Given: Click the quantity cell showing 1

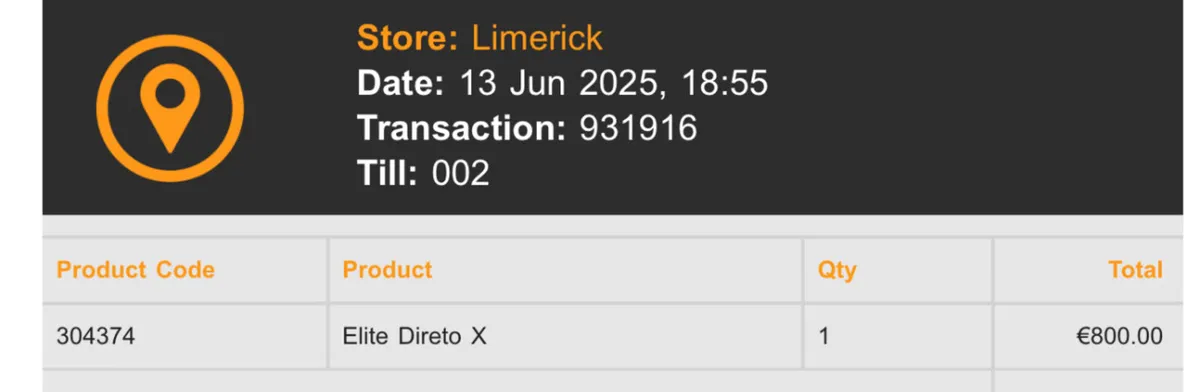Looking at the screenshot, I should point(897,337).
